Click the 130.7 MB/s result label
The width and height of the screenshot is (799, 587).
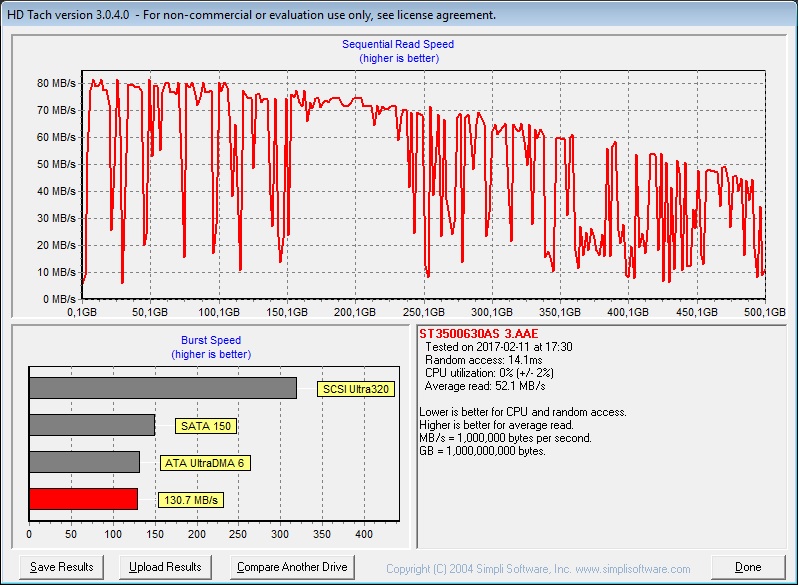click(191, 500)
